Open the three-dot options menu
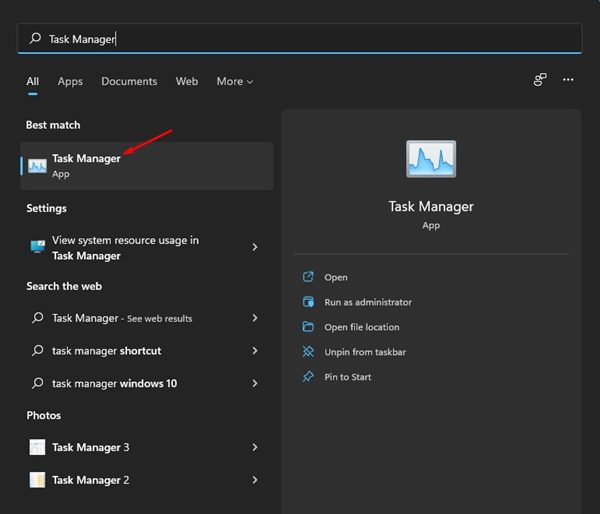This screenshot has height=514, width=600. click(568, 80)
